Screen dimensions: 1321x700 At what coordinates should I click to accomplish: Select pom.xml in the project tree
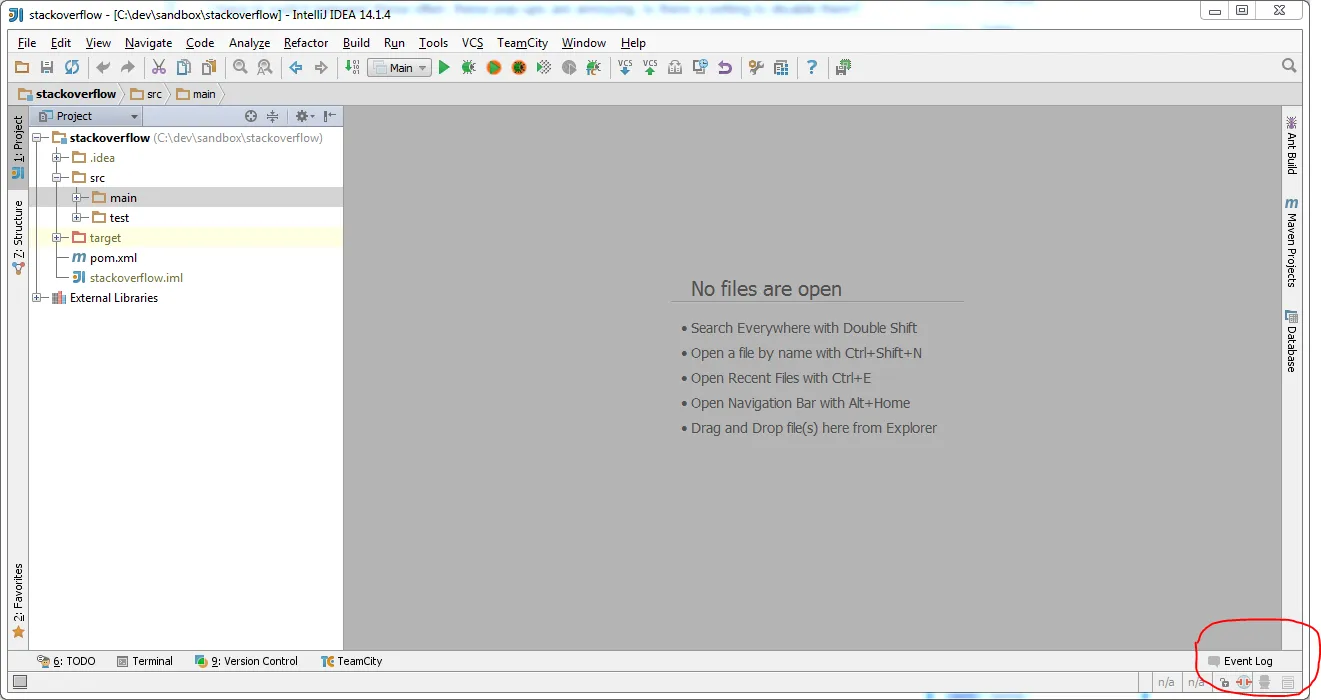(104, 258)
